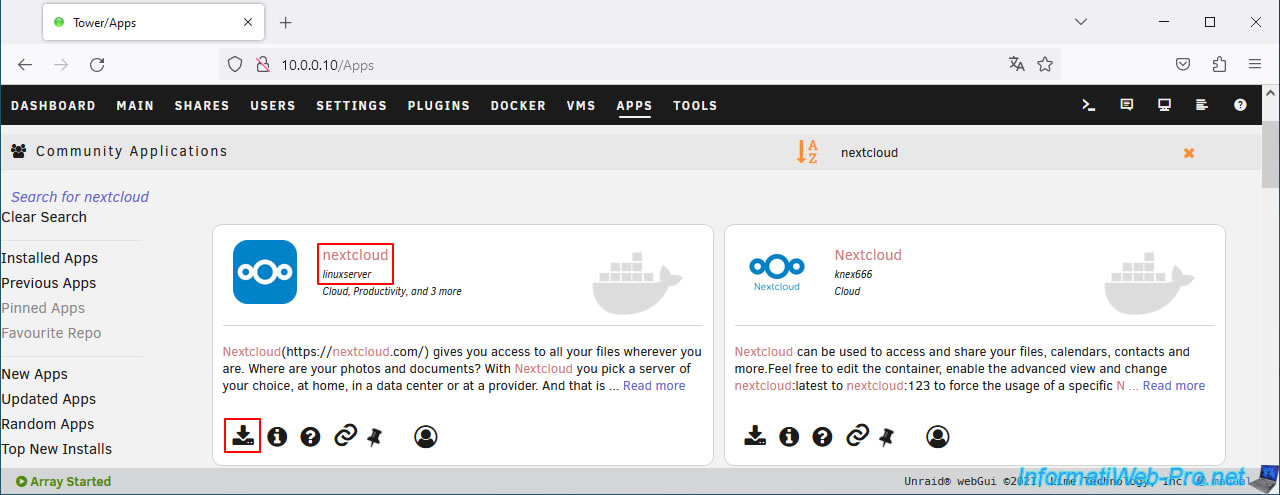
Task: Click the nextcloud search field
Action: click(x=1000, y=153)
